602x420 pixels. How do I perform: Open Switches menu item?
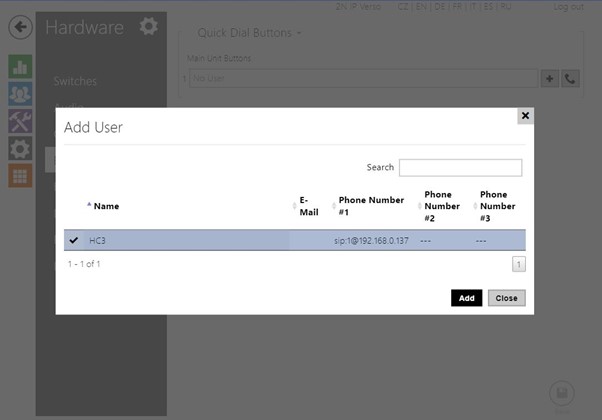pos(75,81)
